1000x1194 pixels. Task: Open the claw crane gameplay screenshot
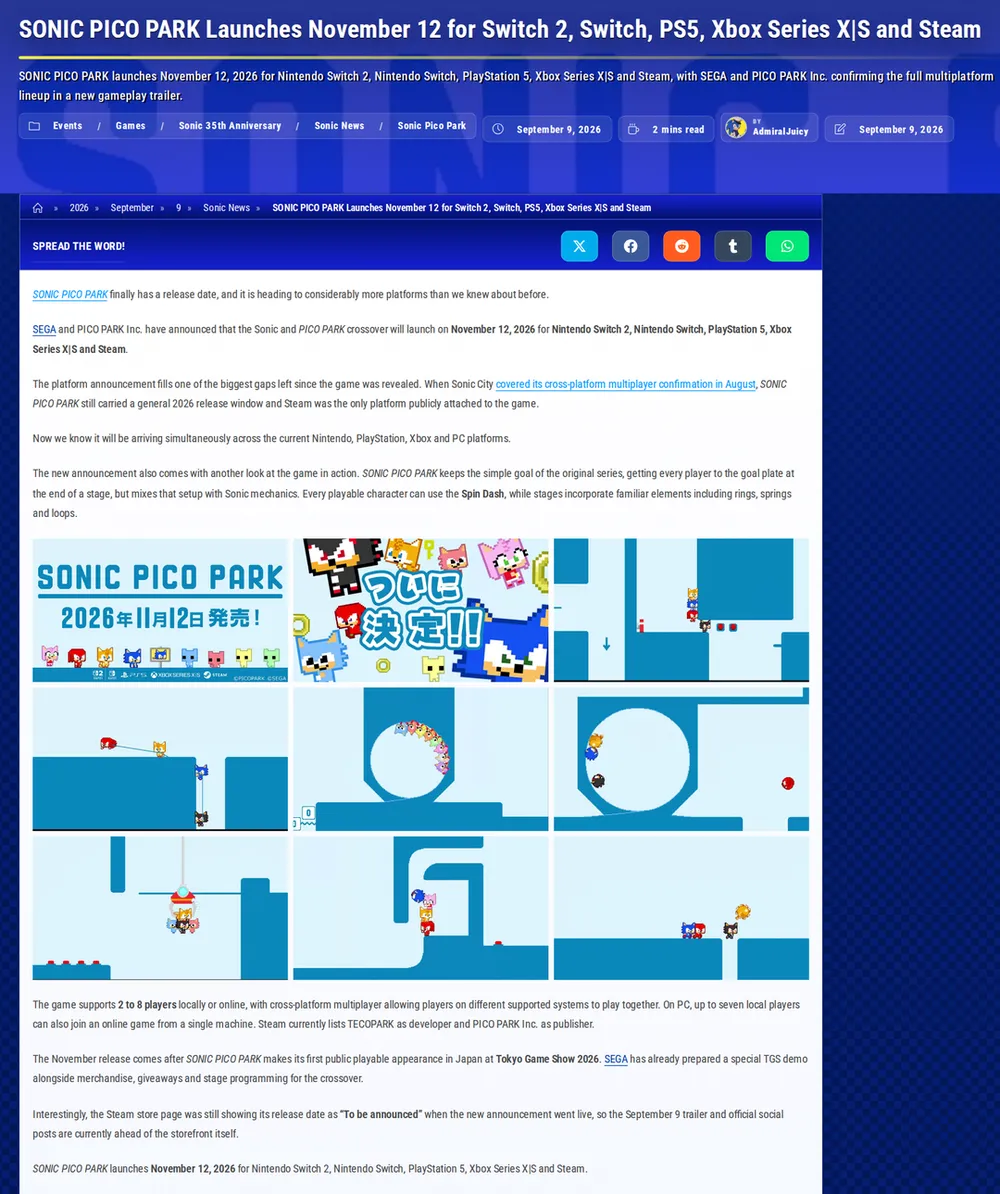160,908
